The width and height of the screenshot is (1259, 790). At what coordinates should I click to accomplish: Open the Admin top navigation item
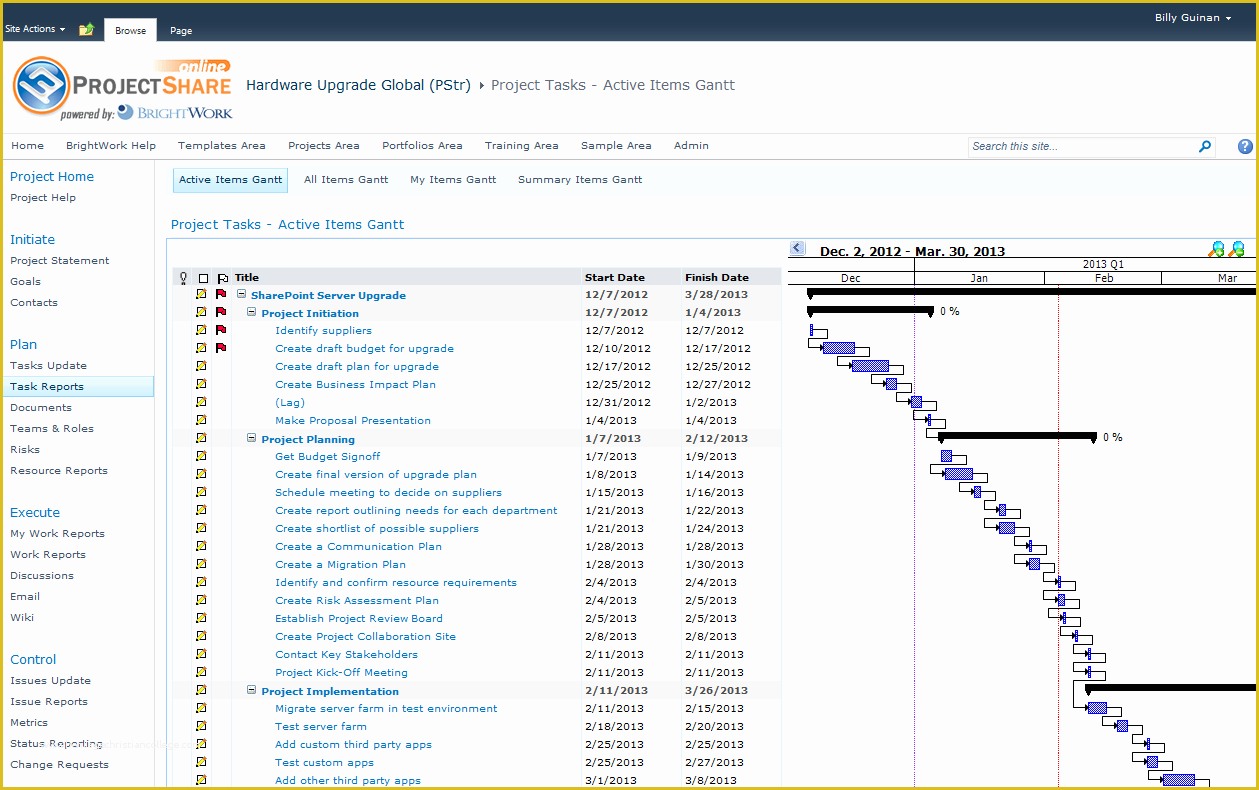click(691, 146)
